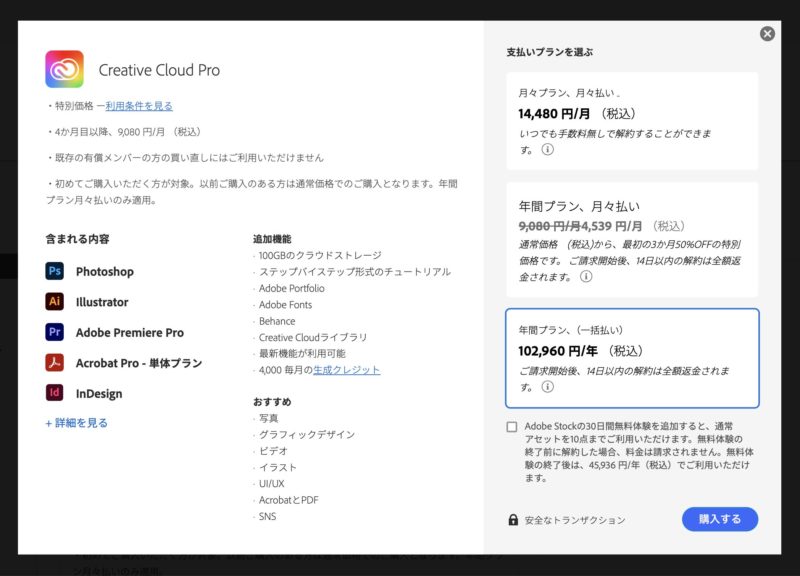Screen dimensions: 800x576
Task: Click the Photoshop app icon
Action: point(55,271)
